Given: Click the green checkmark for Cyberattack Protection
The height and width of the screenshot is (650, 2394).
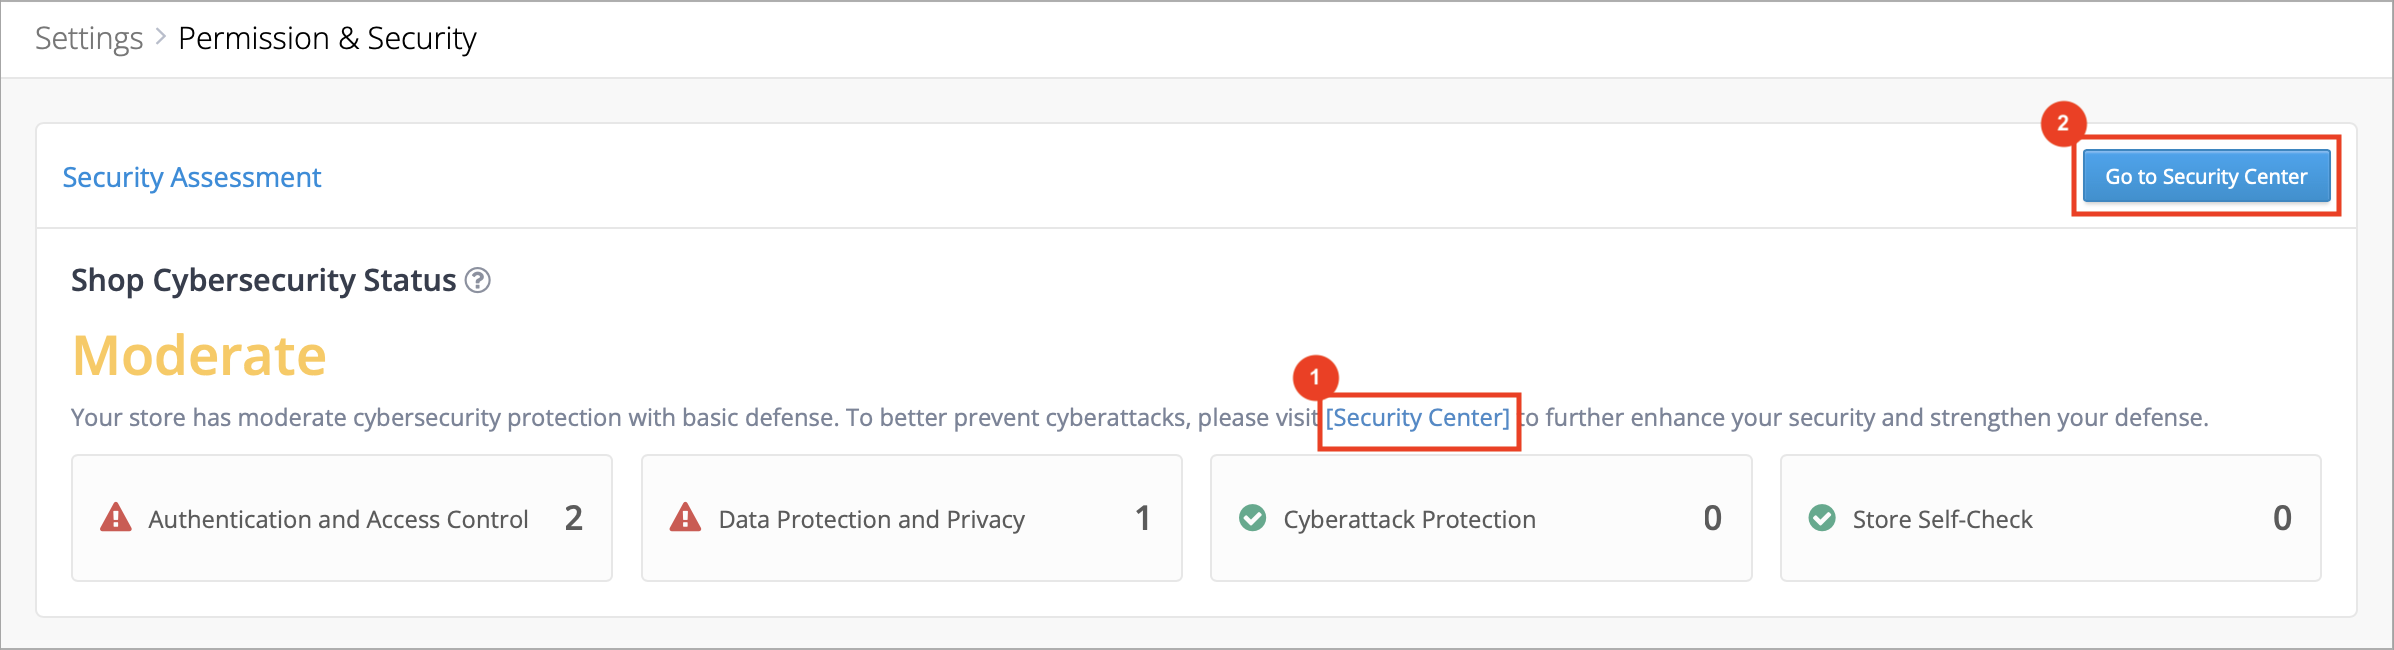Looking at the screenshot, I should click(1253, 518).
